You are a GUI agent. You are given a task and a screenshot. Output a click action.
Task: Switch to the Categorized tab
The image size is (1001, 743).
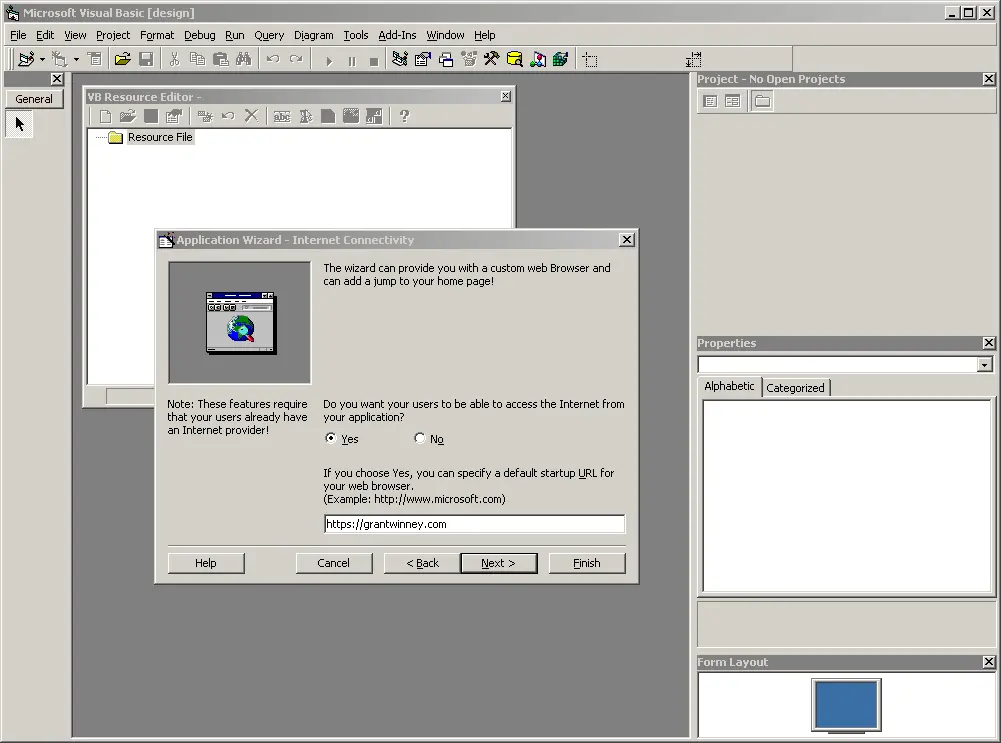pyautogui.click(x=795, y=387)
